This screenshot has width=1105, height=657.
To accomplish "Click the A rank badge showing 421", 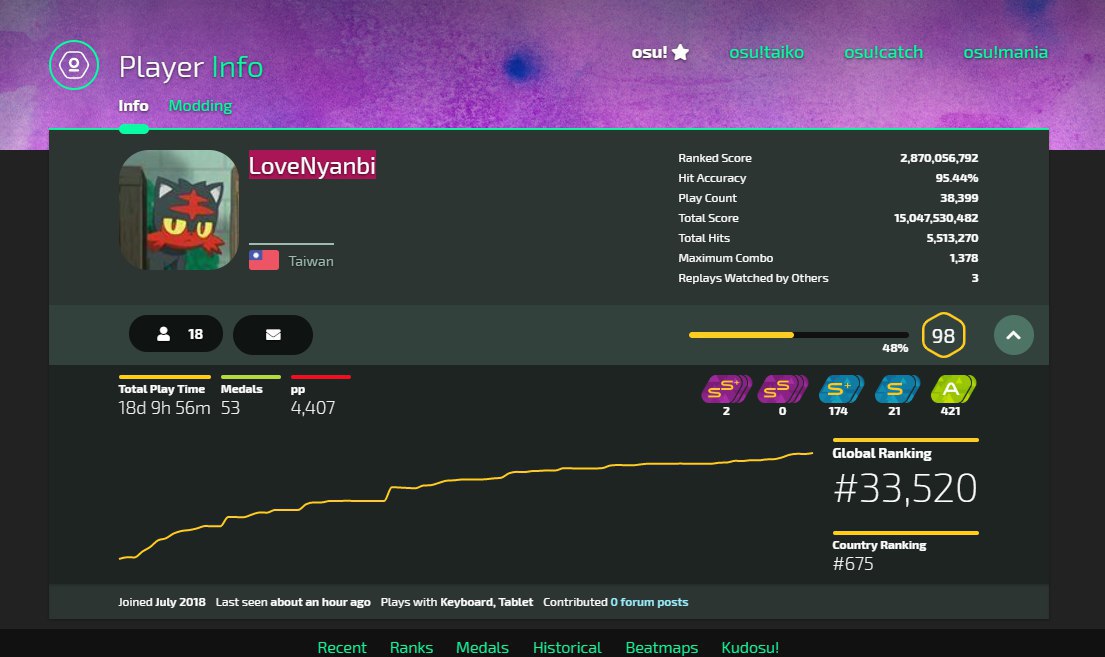I will (953, 389).
